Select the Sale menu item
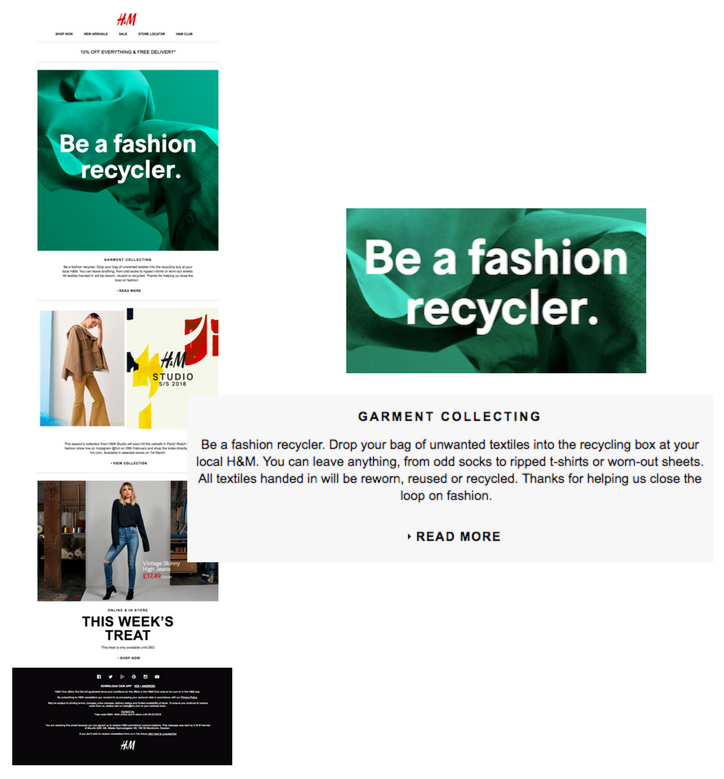Image resolution: width=724 pixels, height=779 pixels. pyautogui.click(x=123, y=34)
